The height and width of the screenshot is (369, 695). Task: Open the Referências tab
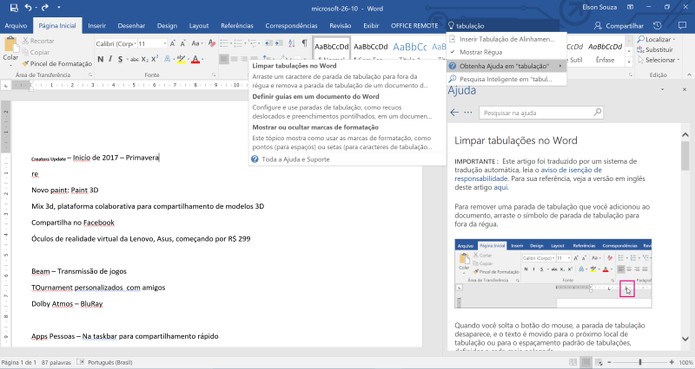(x=237, y=26)
